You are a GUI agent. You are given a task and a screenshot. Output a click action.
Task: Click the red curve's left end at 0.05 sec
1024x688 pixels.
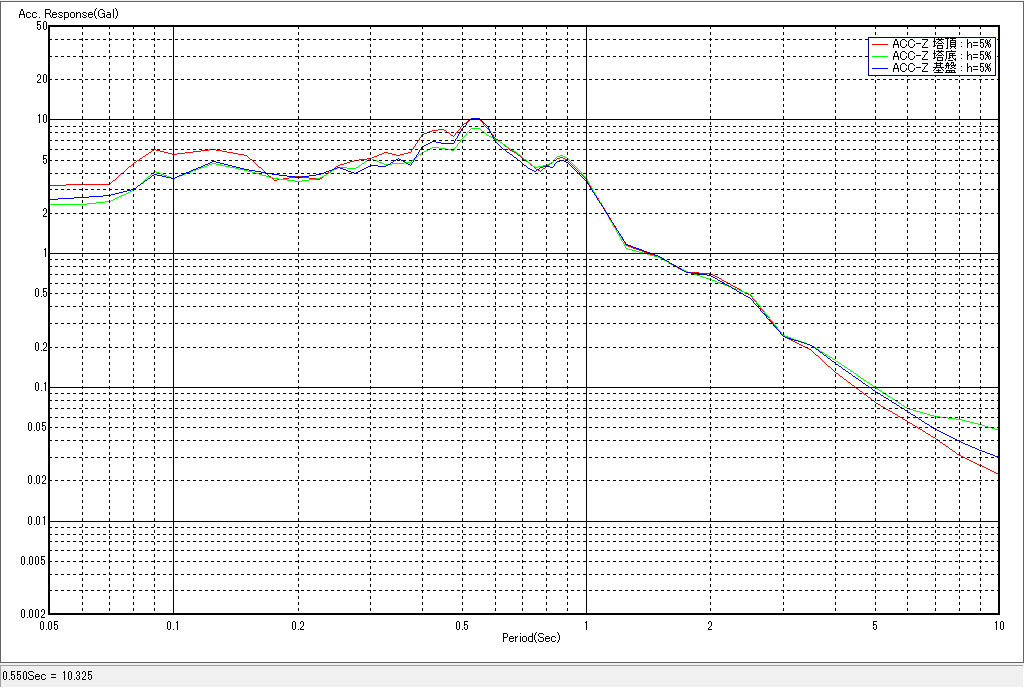coord(52,185)
